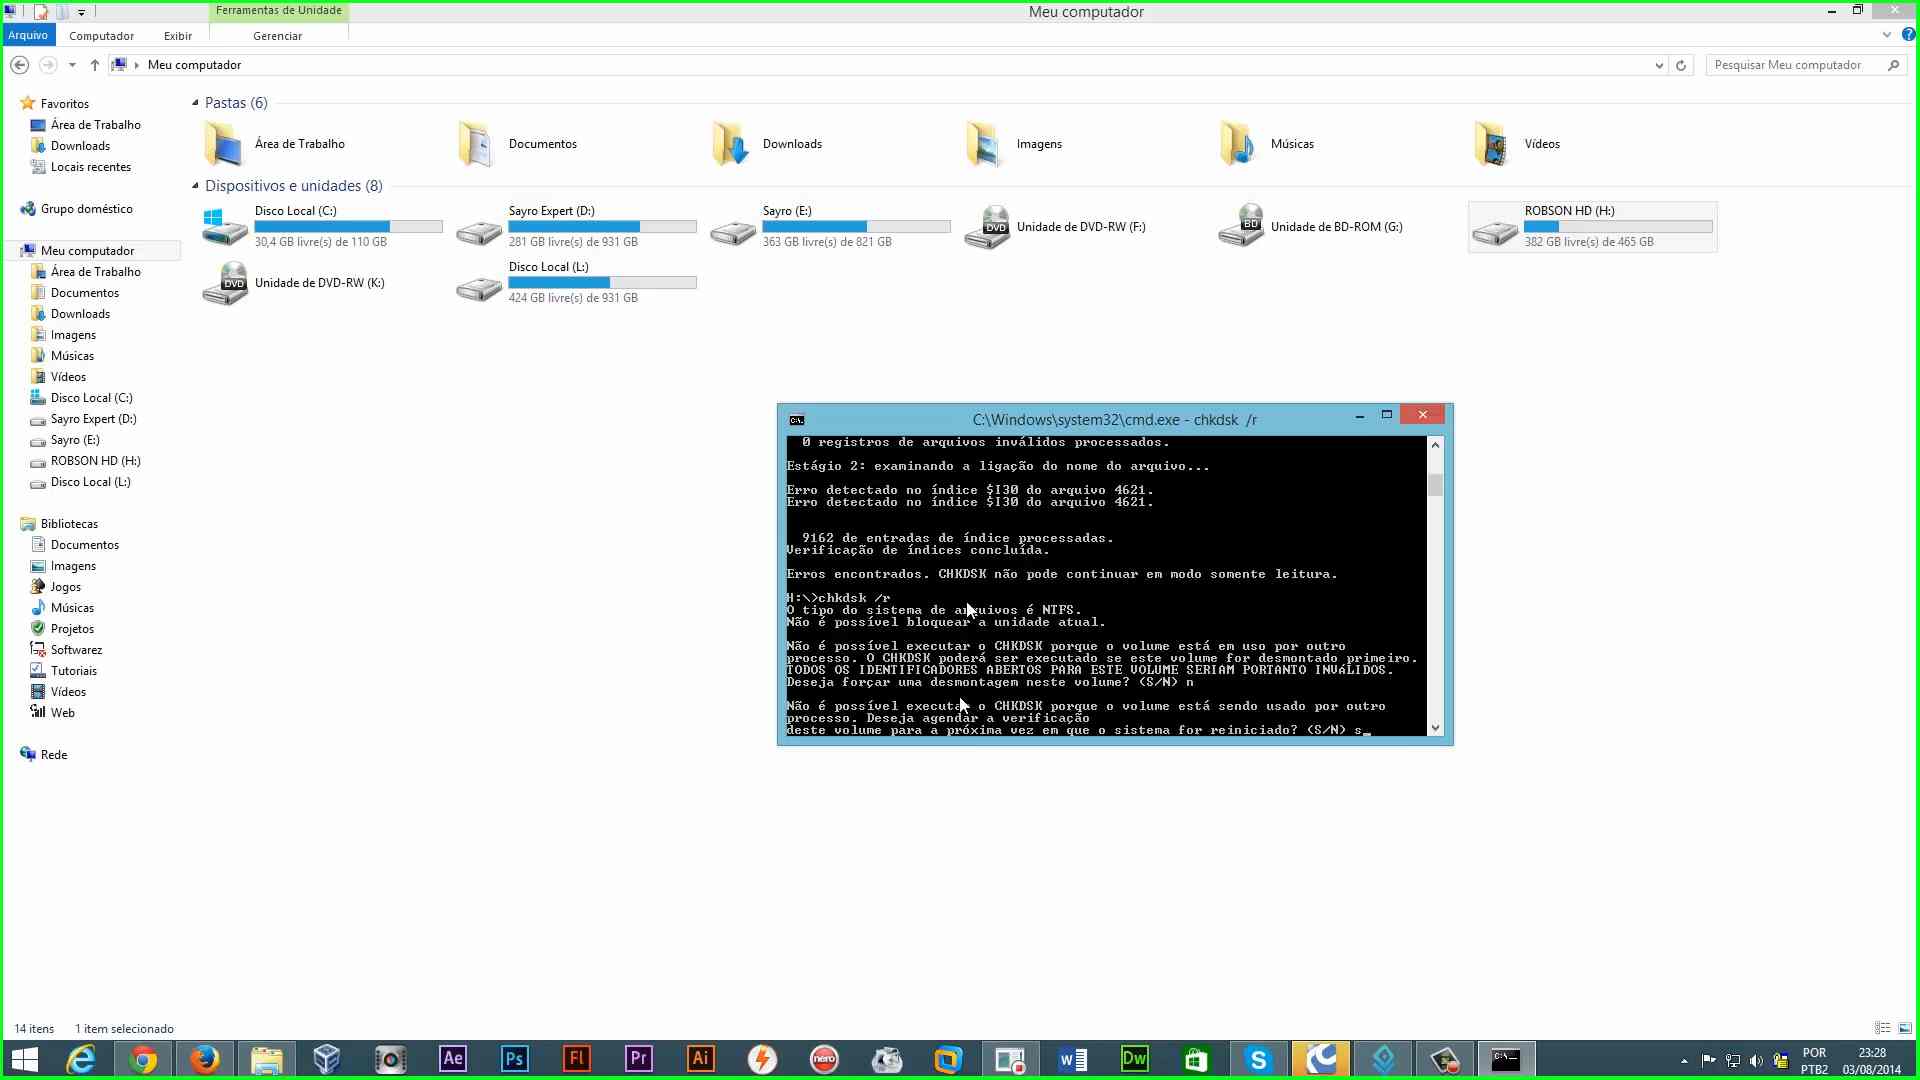Open the Arquivo menu
1920x1080 pixels.
(28, 35)
